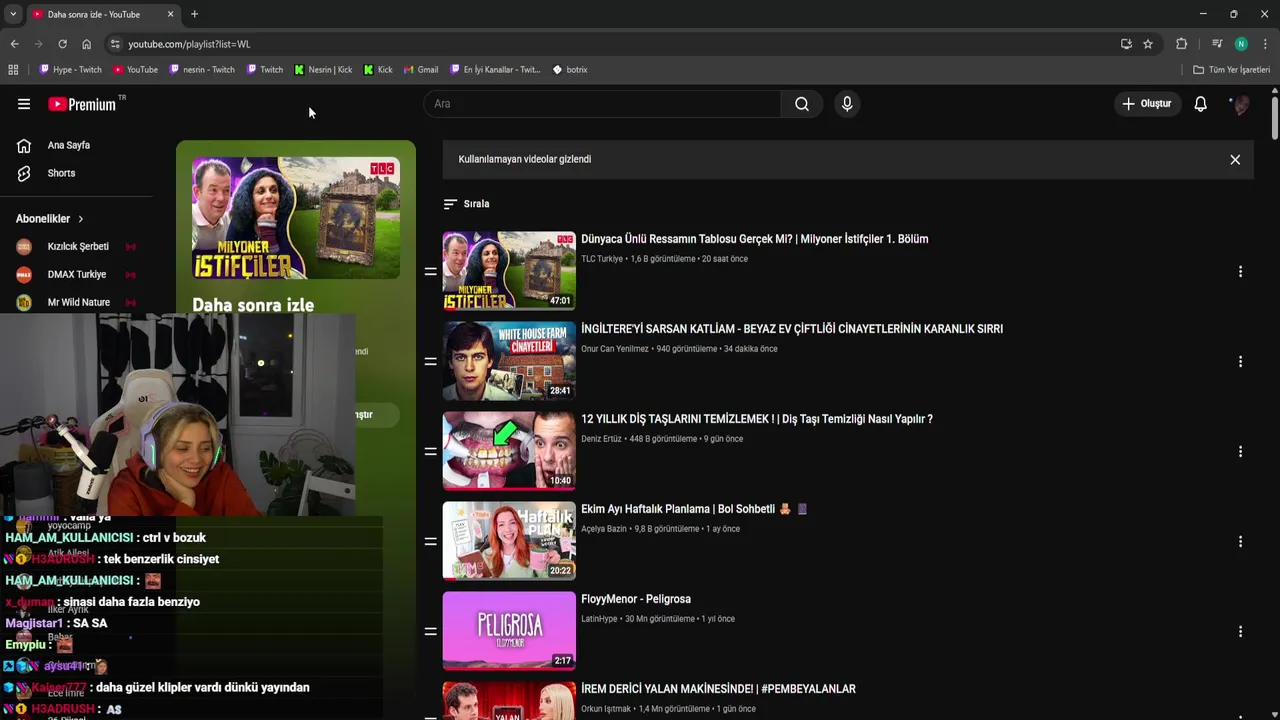Click the search magnifier button
1280x720 pixels.
[802, 104]
